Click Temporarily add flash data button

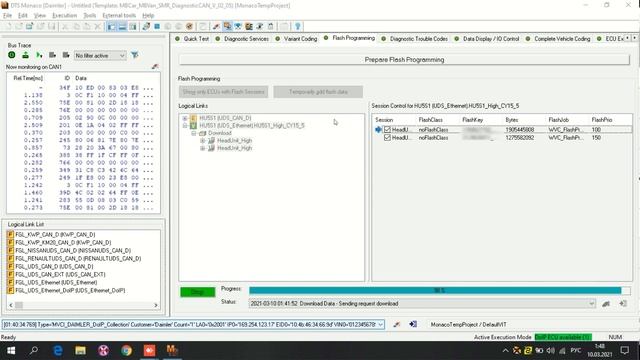pyautogui.click(x=318, y=92)
